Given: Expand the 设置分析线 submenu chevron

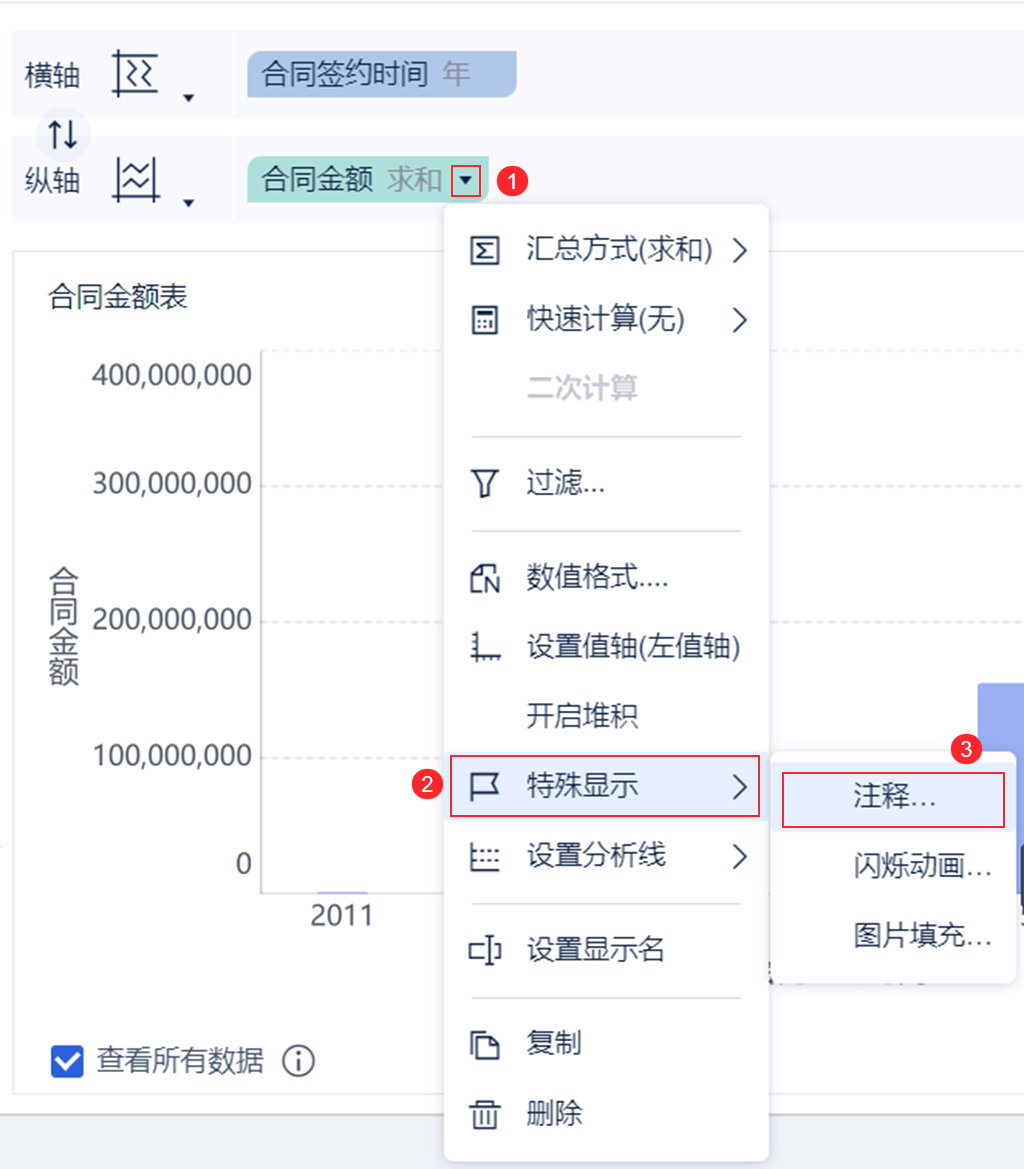Looking at the screenshot, I should [739, 857].
